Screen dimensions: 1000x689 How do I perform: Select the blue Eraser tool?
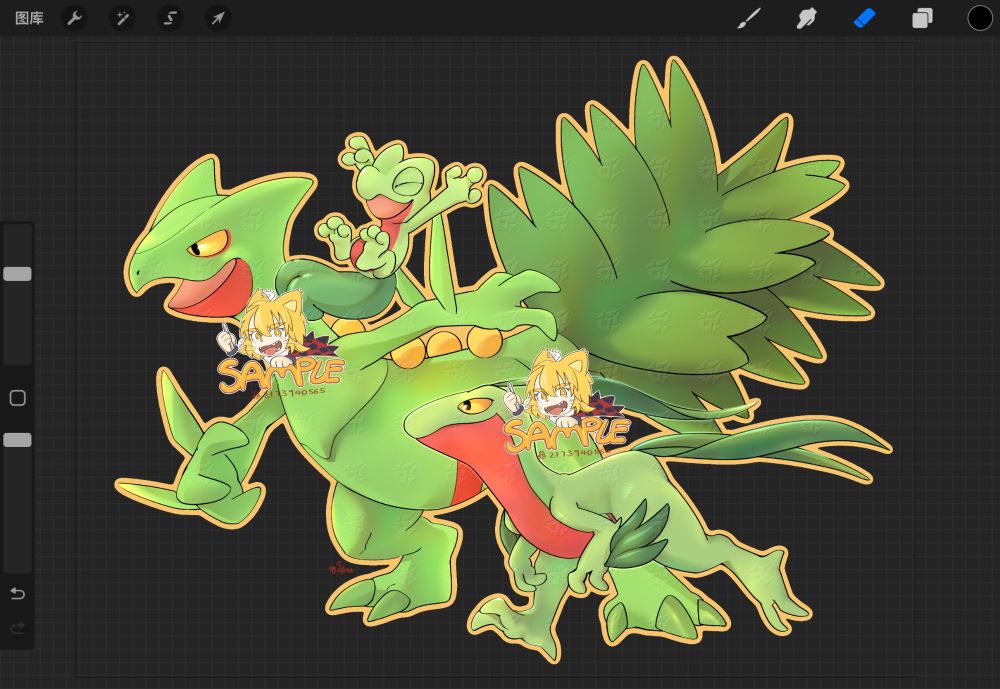(864, 19)
